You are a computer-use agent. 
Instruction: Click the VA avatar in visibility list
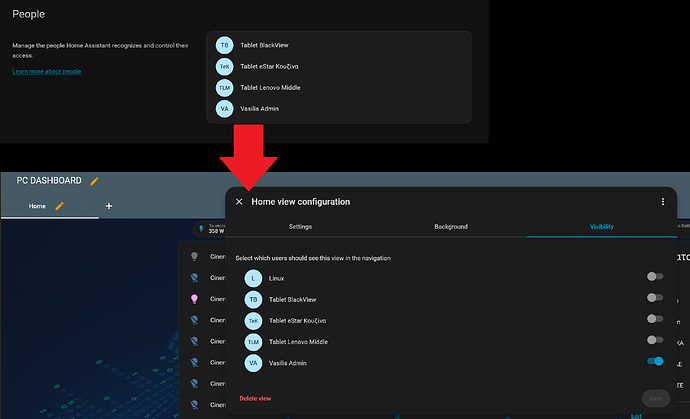coord(253,363)
